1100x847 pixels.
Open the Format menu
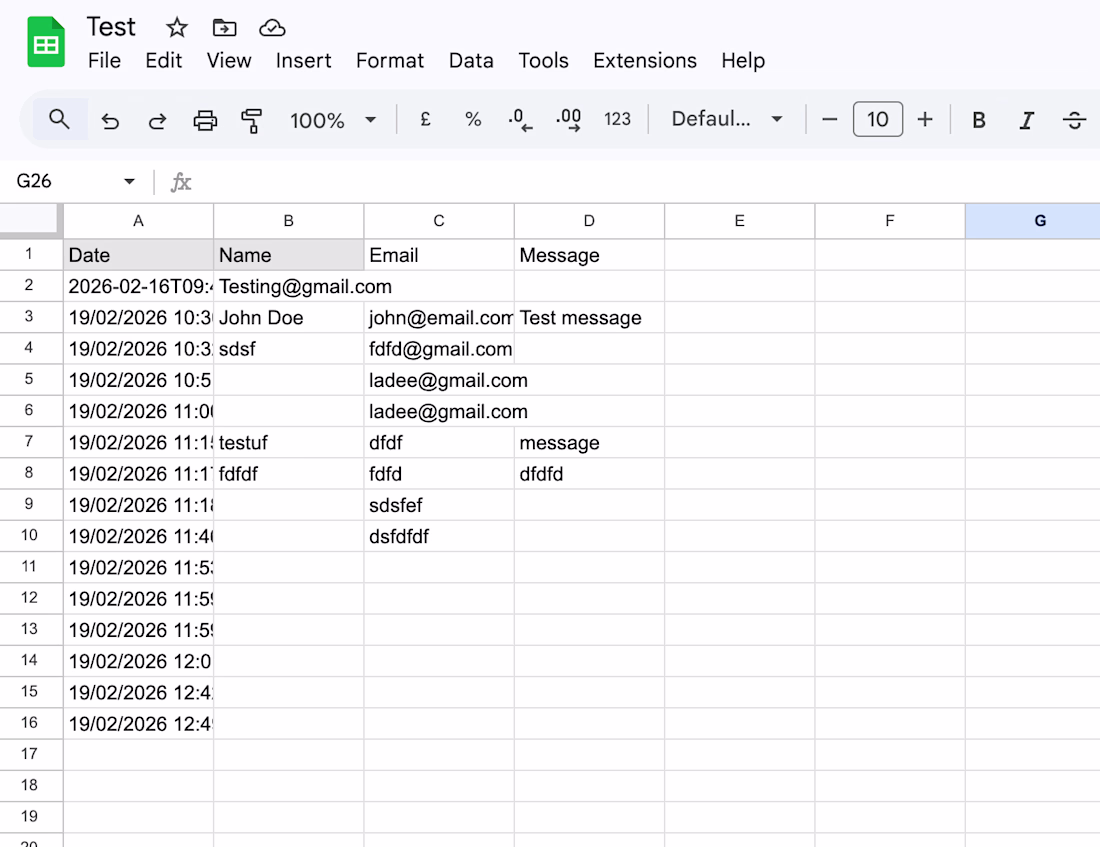pos(389,61)
